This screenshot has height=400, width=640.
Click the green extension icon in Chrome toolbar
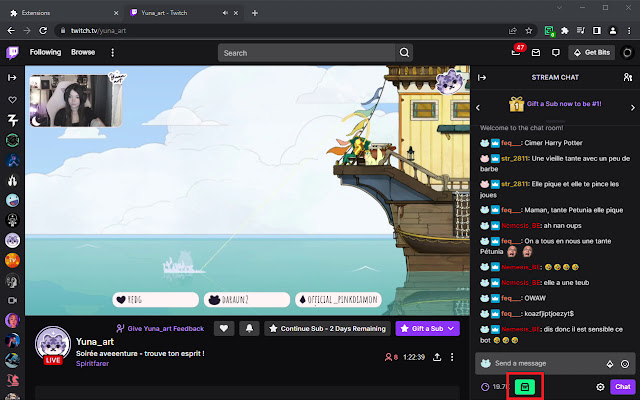[x=549, y=31]
